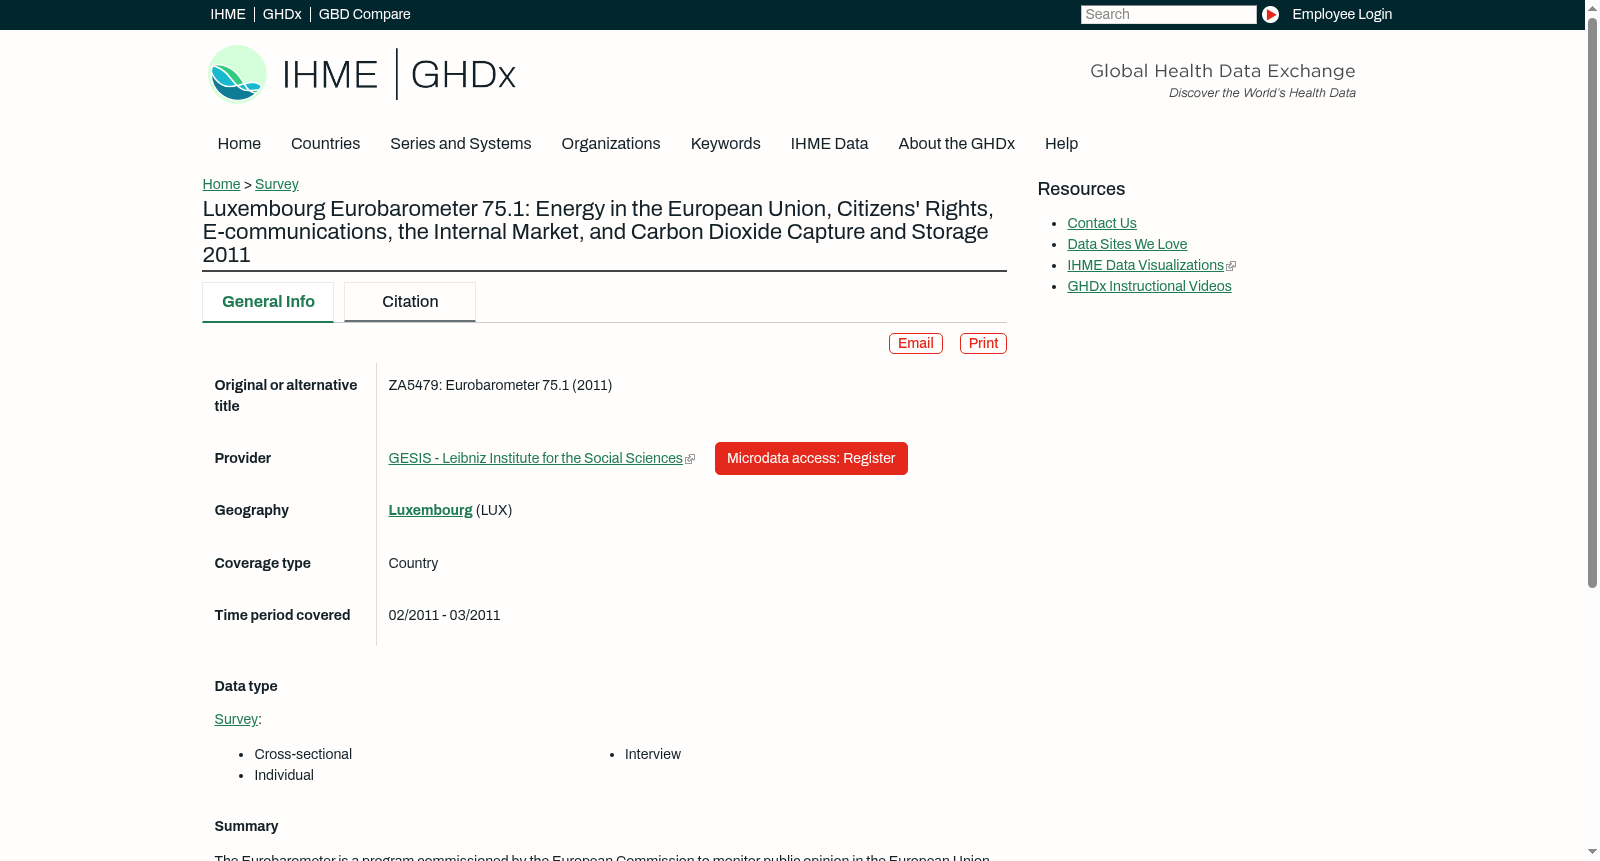Go to Home in main navigation
The image size is (1600, 861).
[x=239, y=144]
